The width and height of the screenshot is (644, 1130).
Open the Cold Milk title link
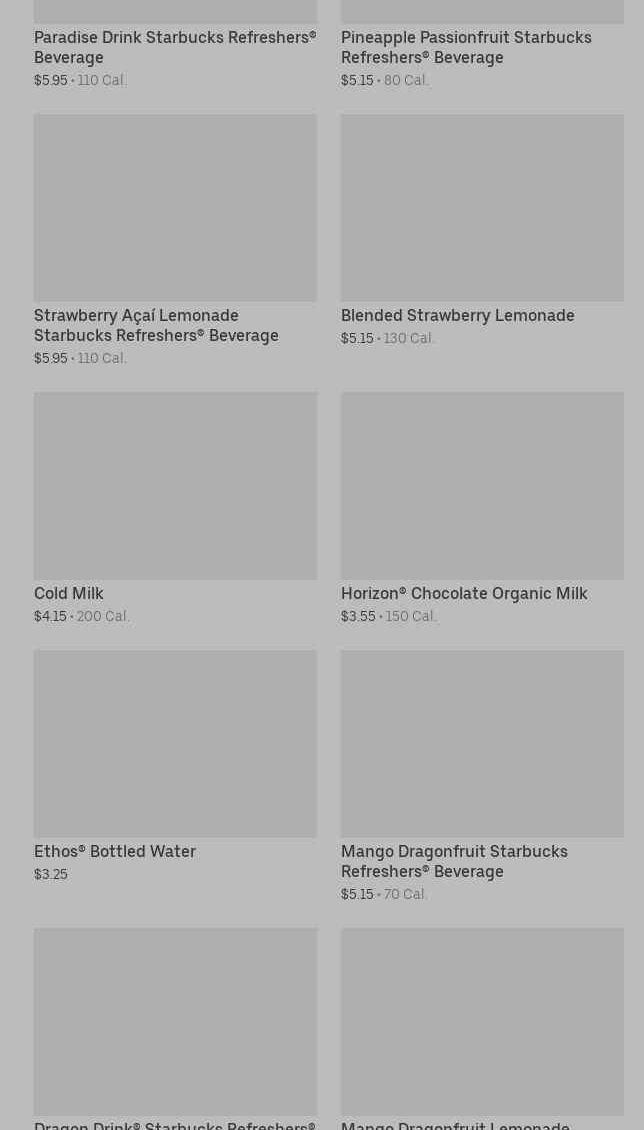coord(69,593)
